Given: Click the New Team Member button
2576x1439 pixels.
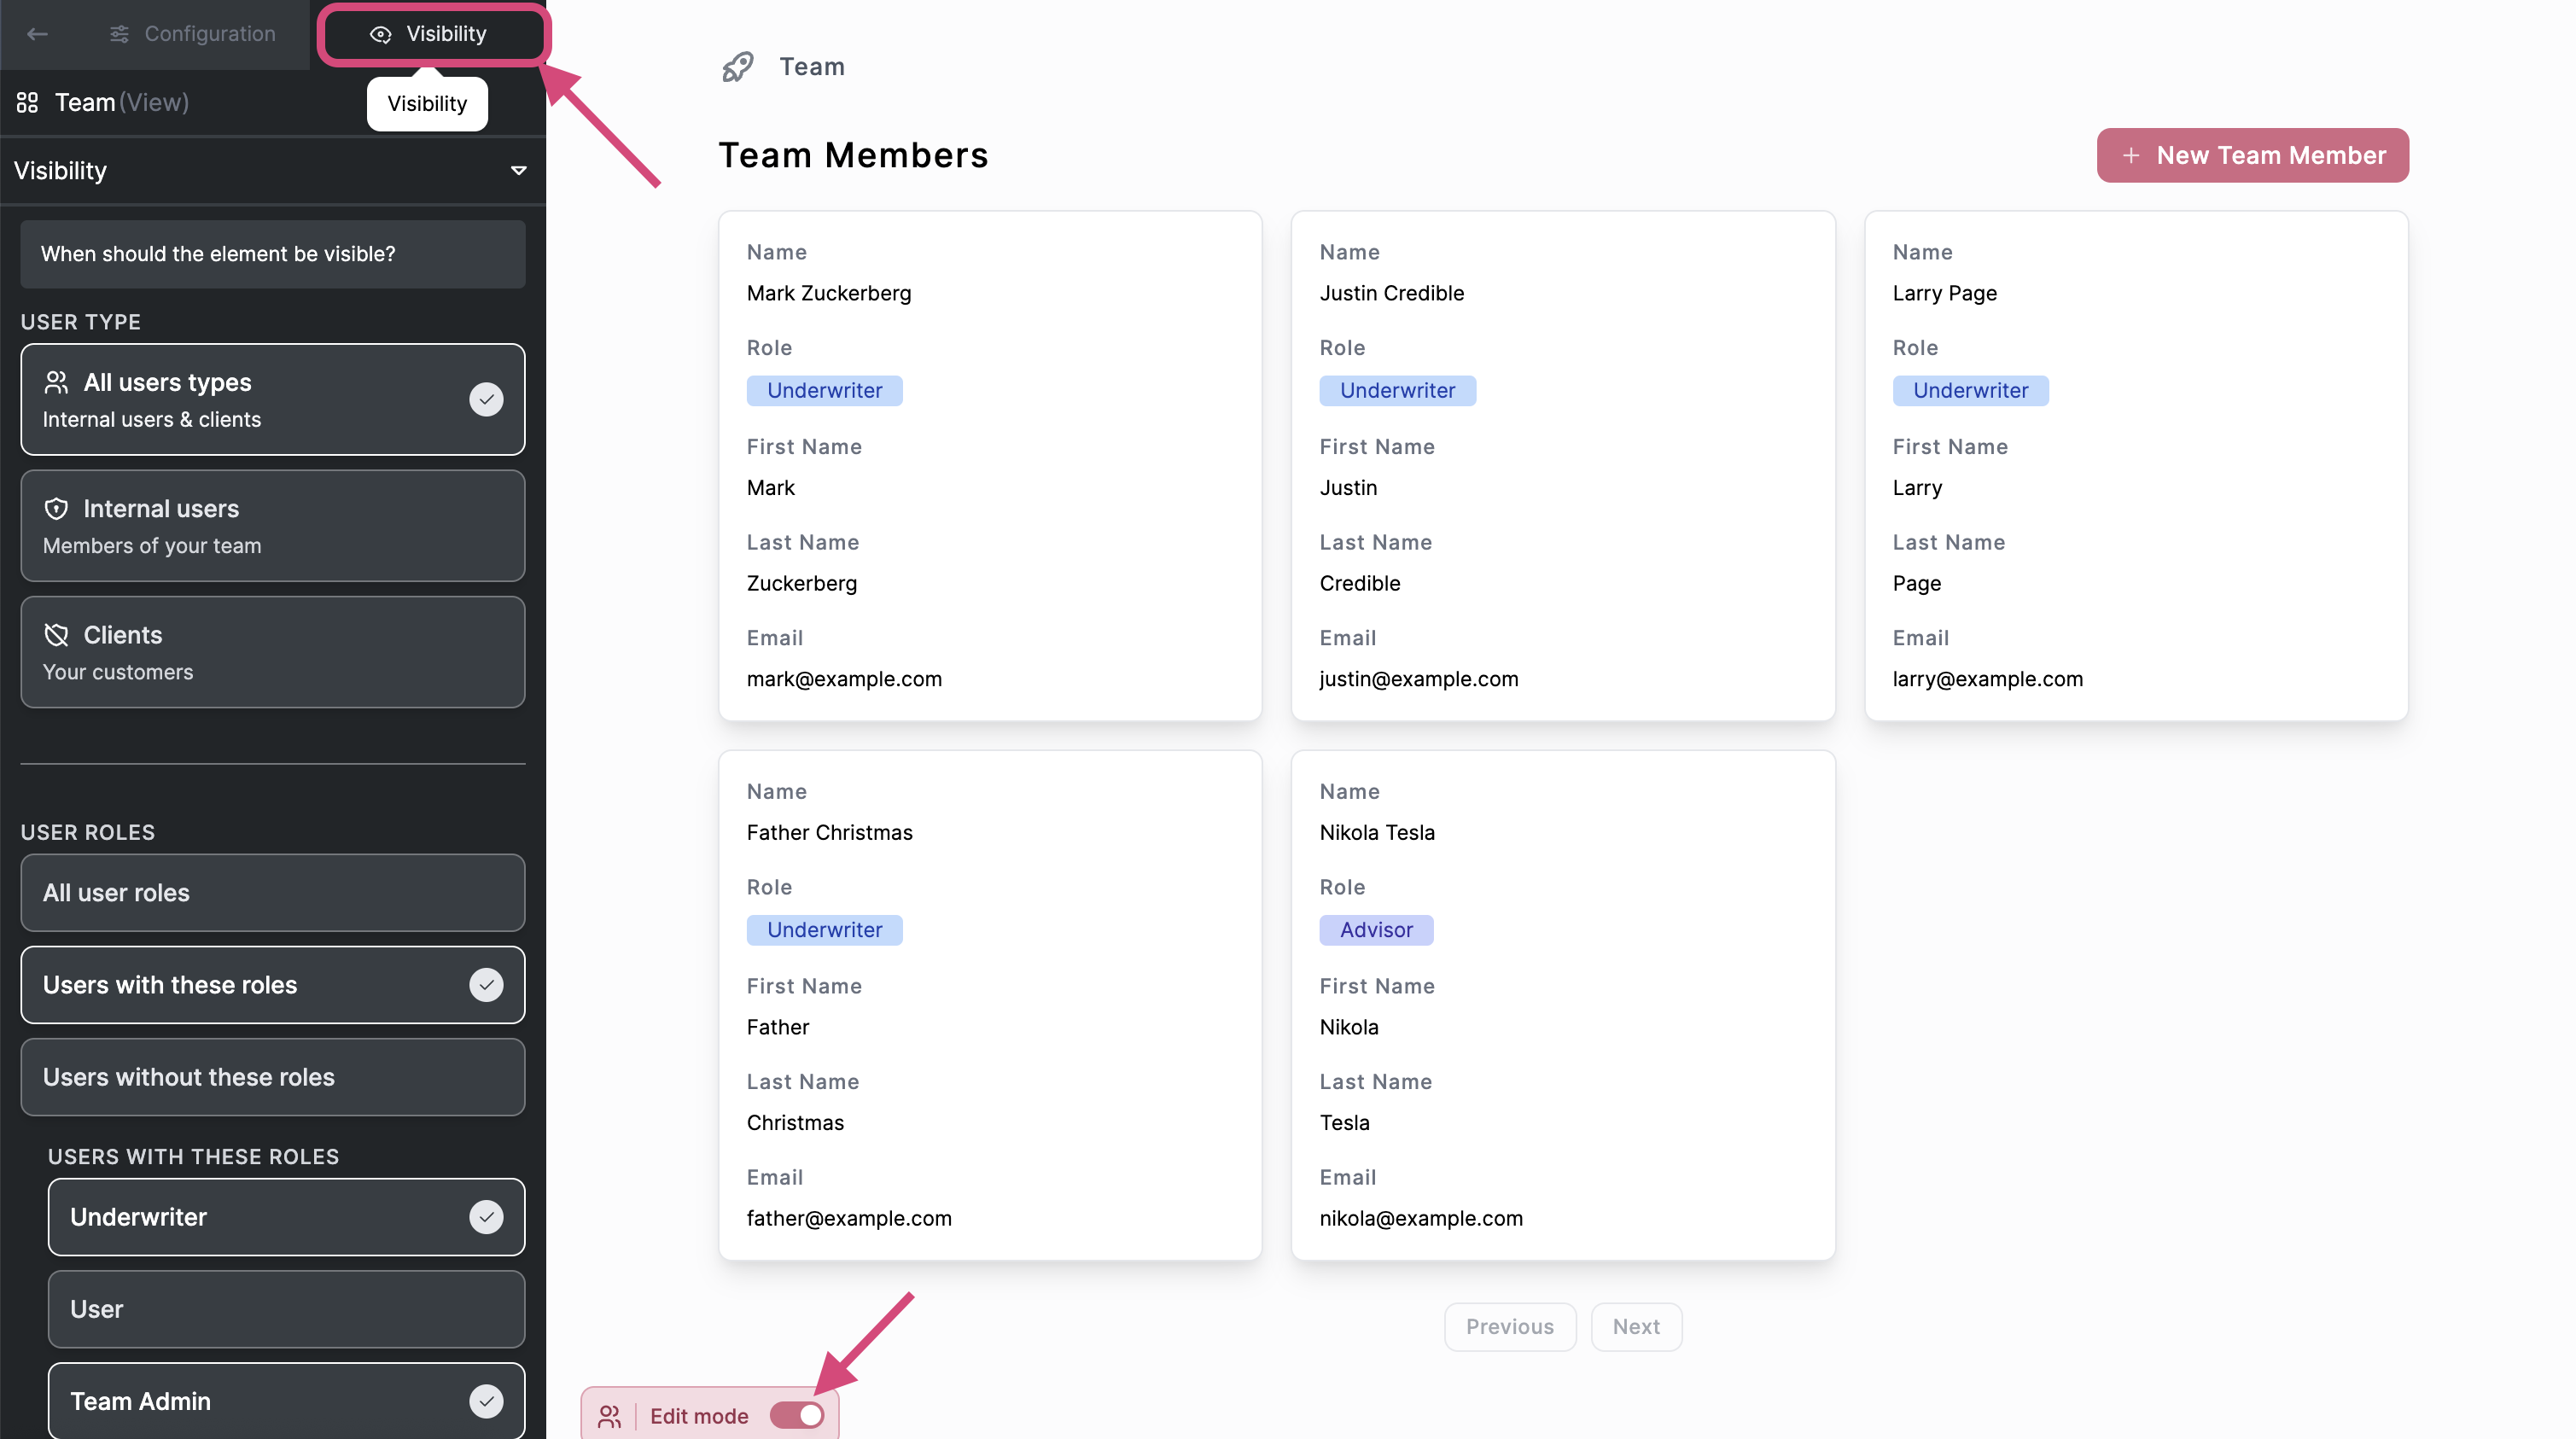Looking at the screenshot, I should click(2252, 155).
